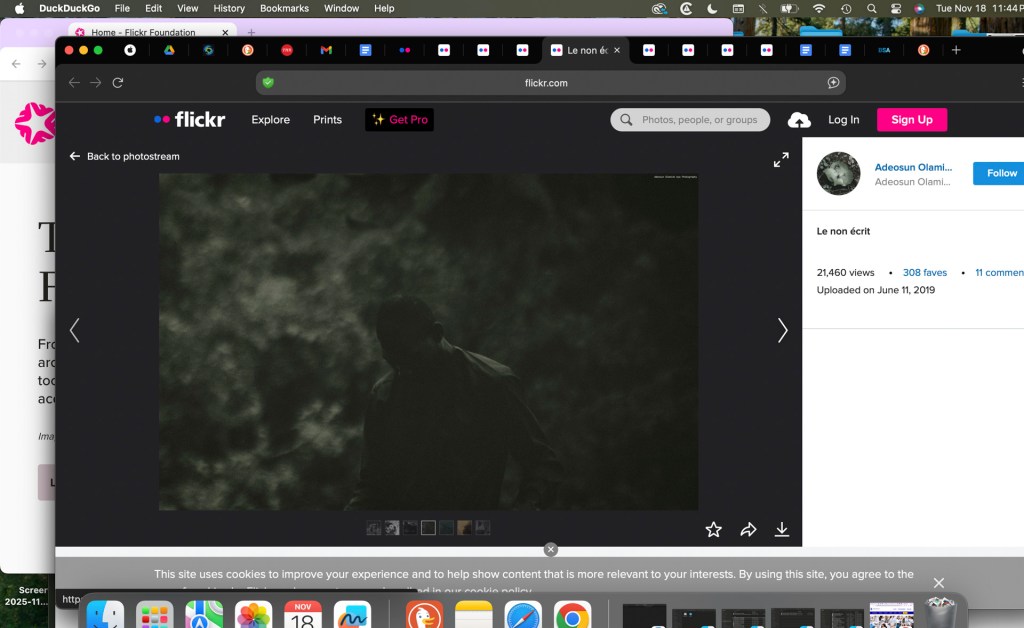This screenshot has width=1024, height=628.
Task: Go to previous photo with left chevron
Action: point(74,331)
